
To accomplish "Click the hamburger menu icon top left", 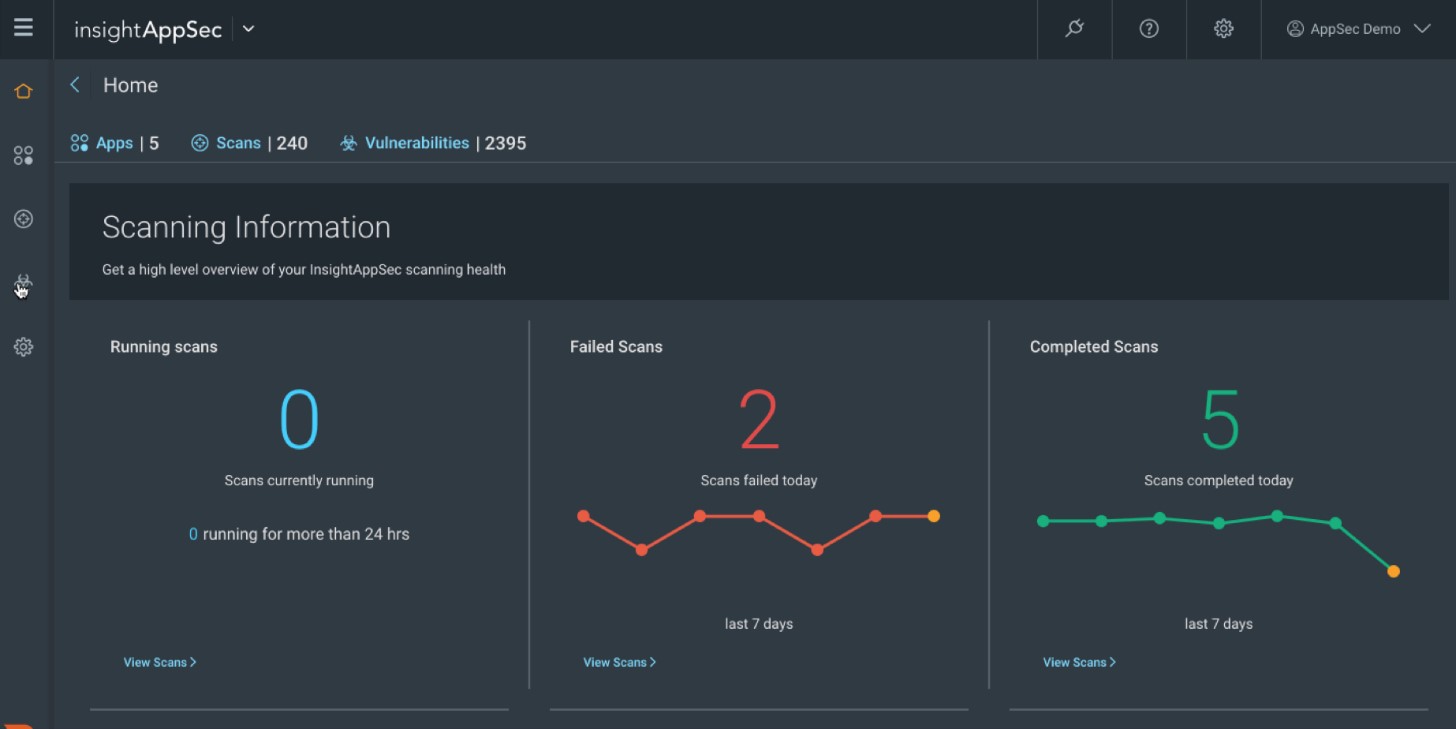I will [23, 28].
